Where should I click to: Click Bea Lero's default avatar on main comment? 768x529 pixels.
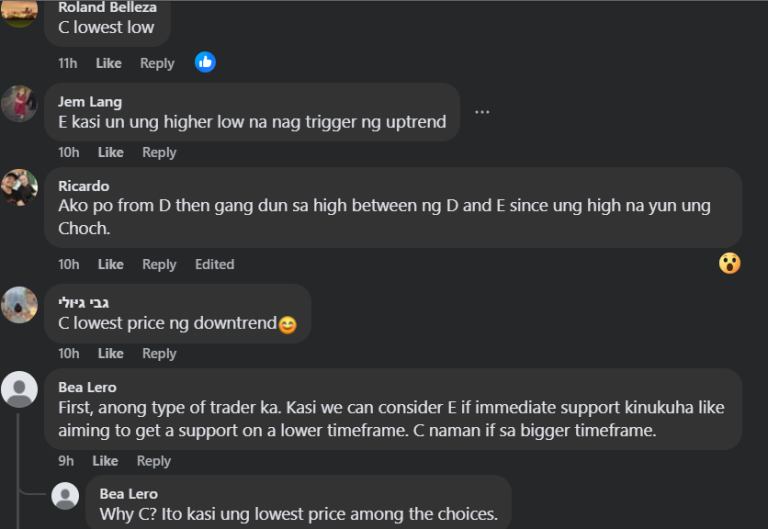(20, 388)
